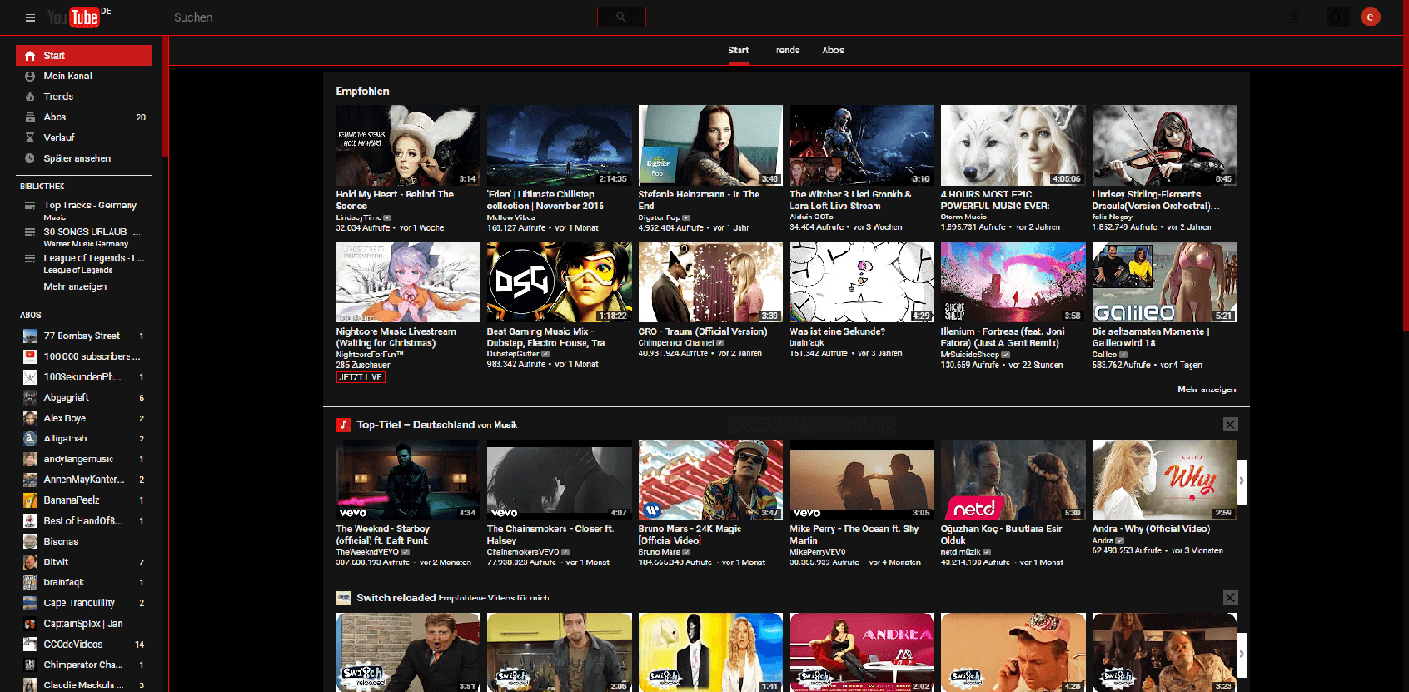This screenshot has width=1409, height=692.
Task: Click the COOckVideos channel avatar
Action: (30, 644)
